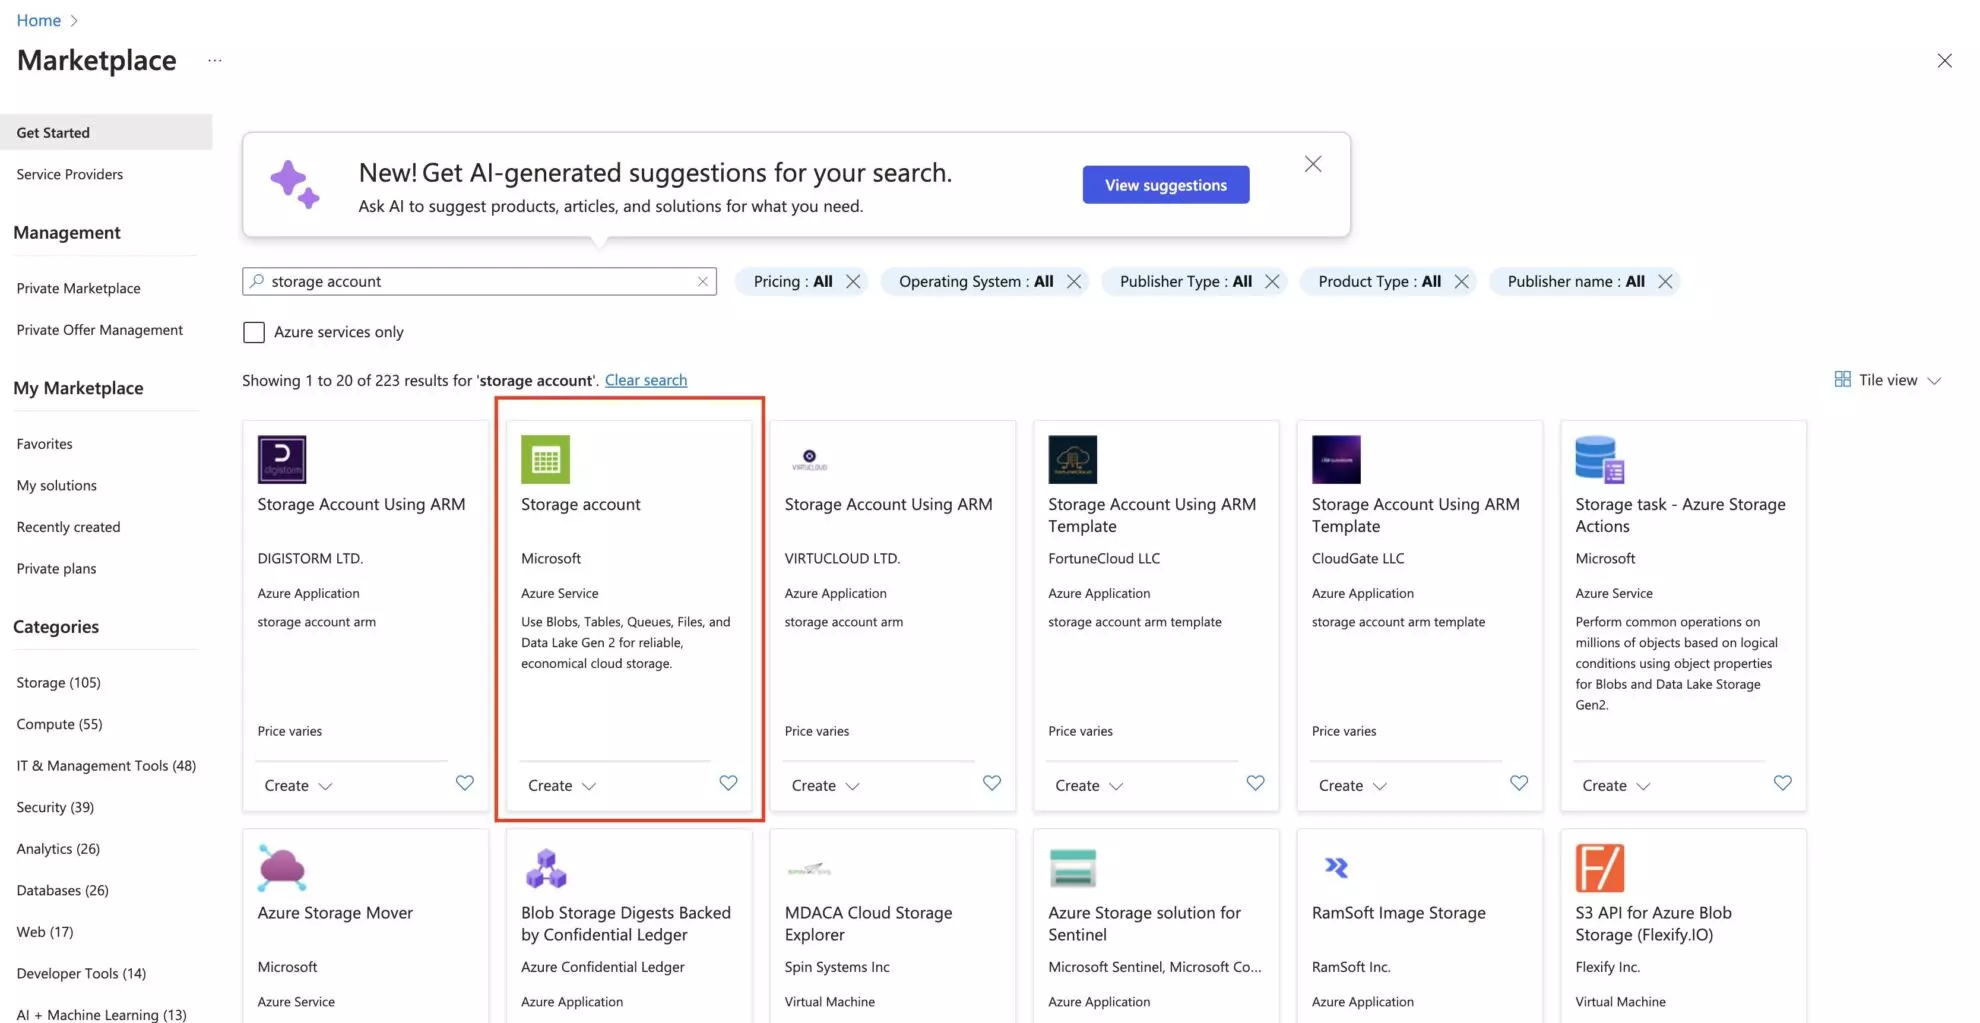Viewport: 1980px width, 1023px height.
Task: Remove the Publisher Type filter
Action: point(1272,282)
